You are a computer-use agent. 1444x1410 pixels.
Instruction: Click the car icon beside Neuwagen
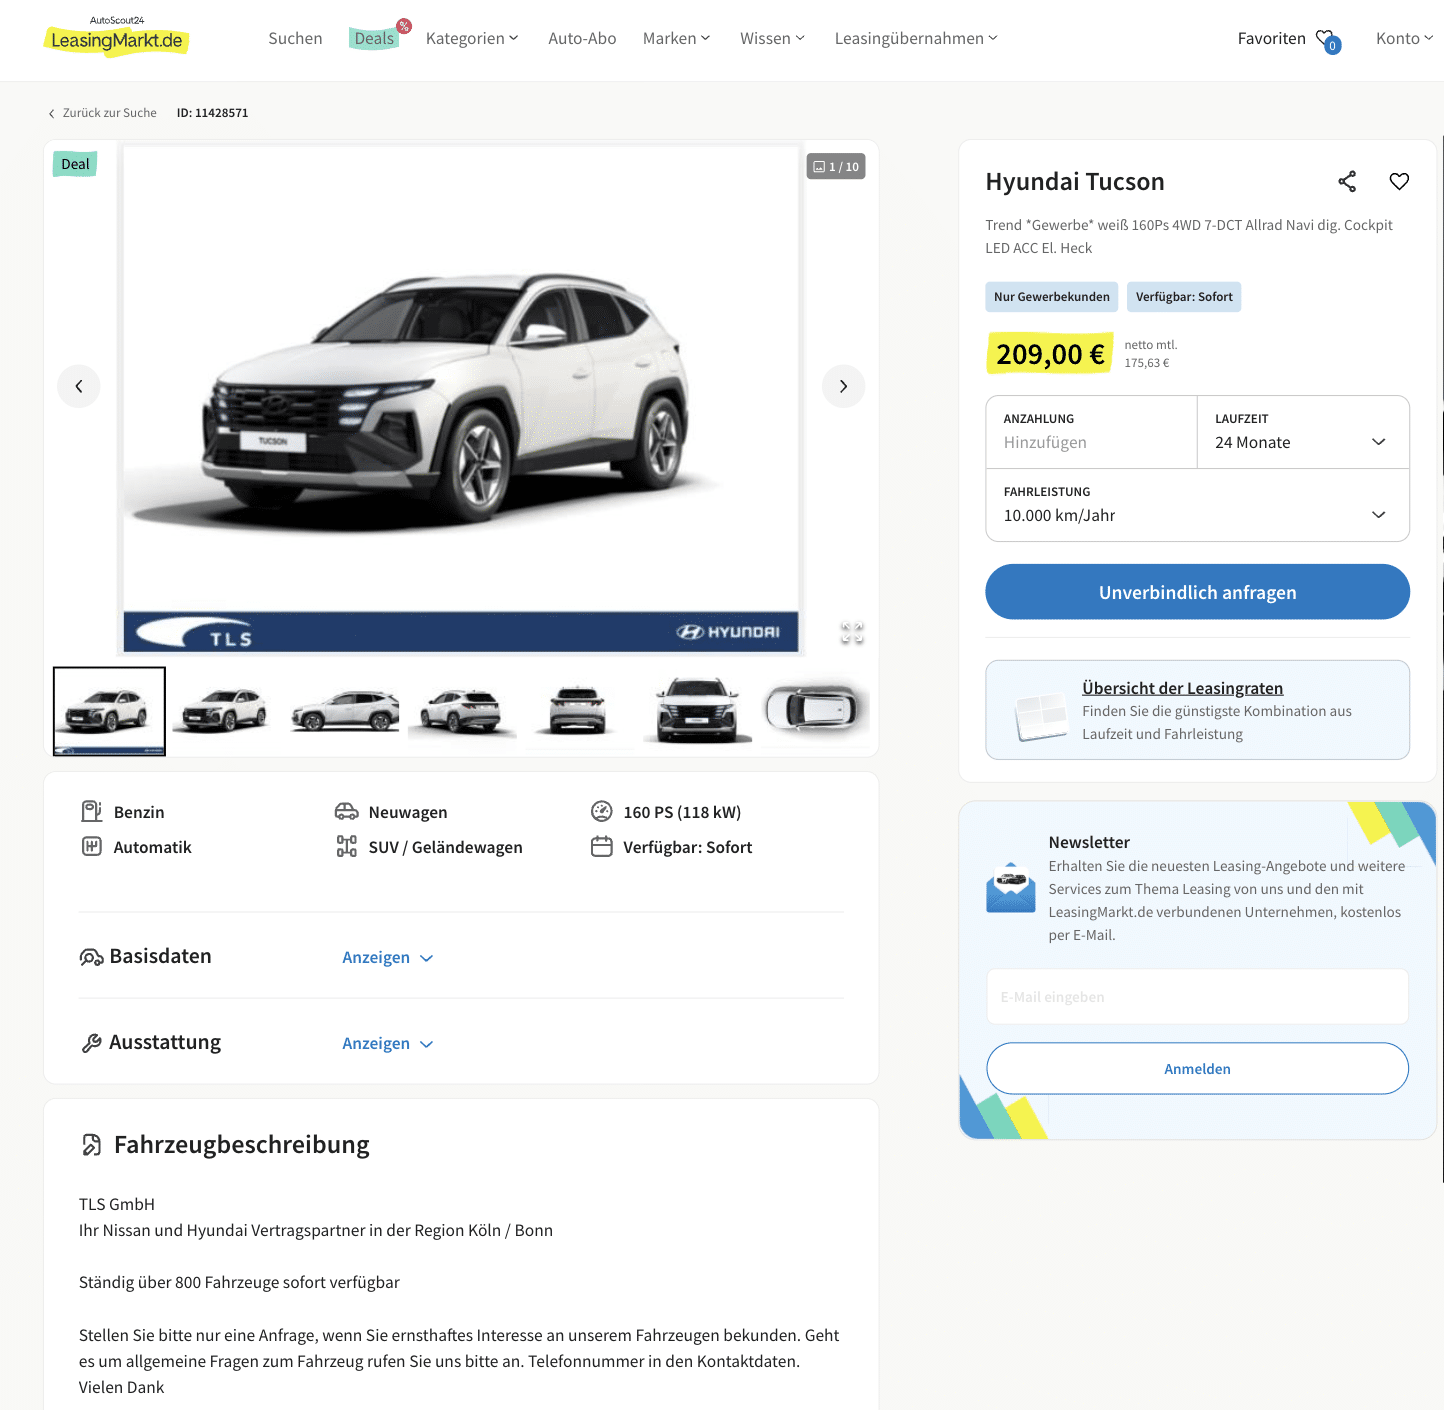[346, 811]
